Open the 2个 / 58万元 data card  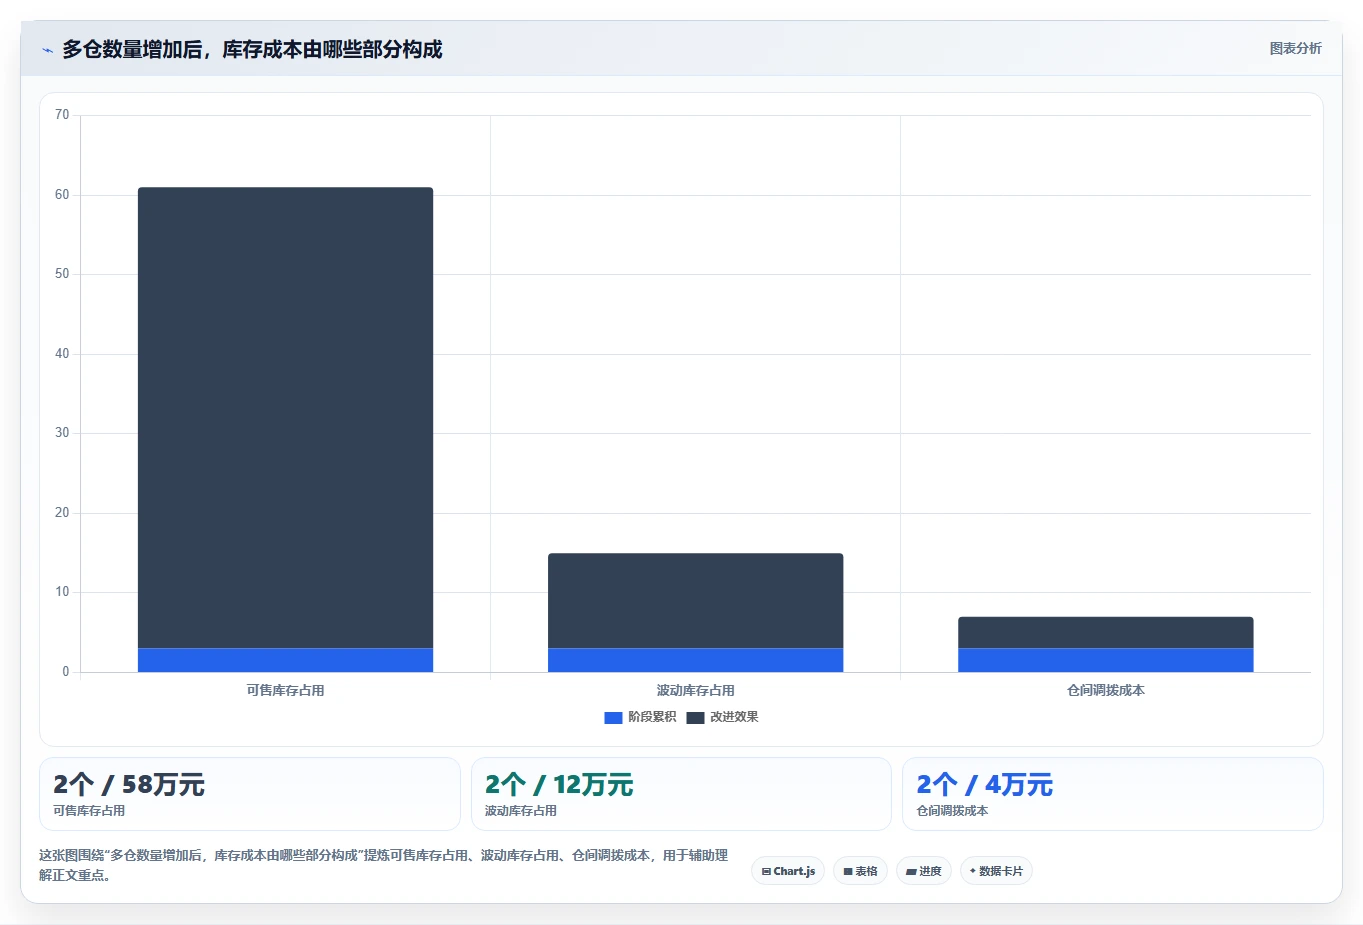(250, 794)
